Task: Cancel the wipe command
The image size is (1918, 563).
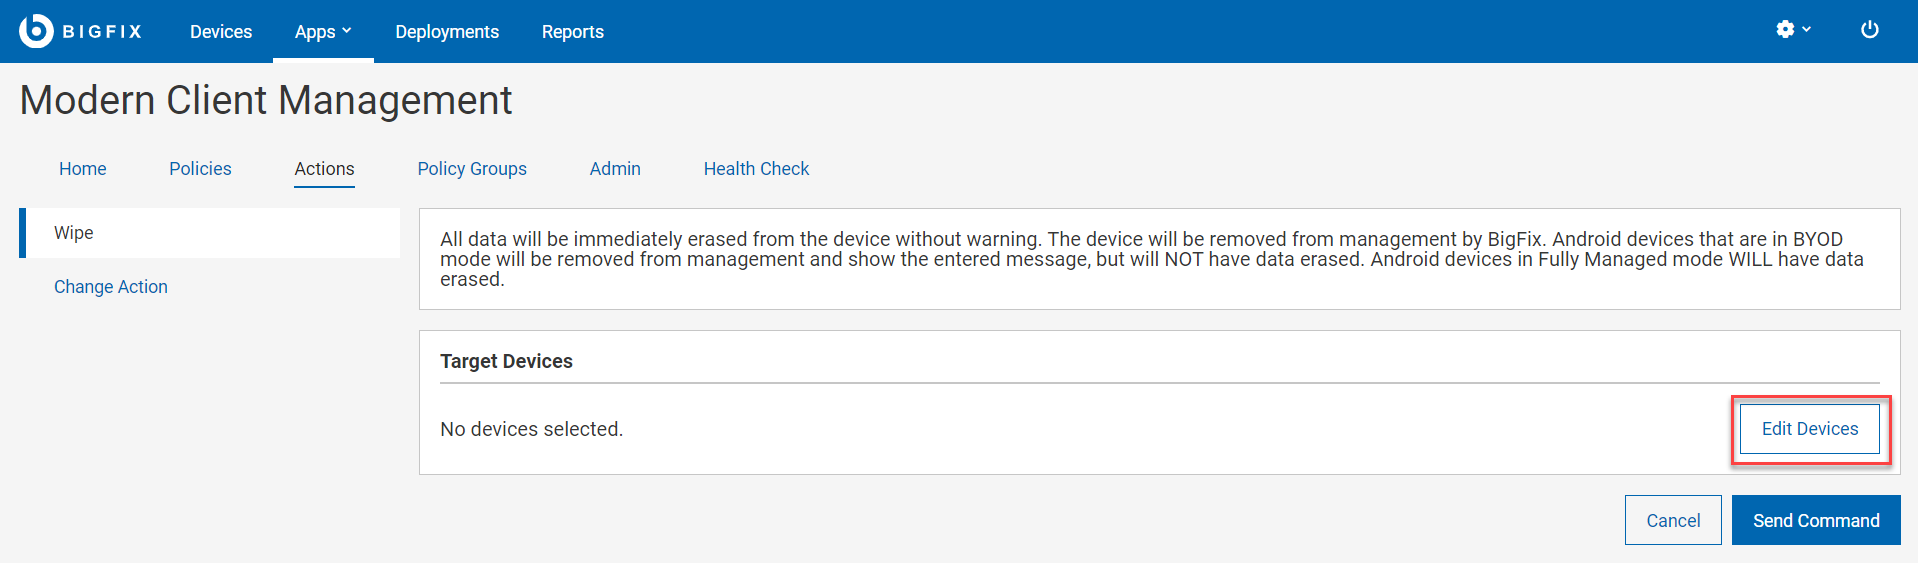Action: (x=1673, y=520)
